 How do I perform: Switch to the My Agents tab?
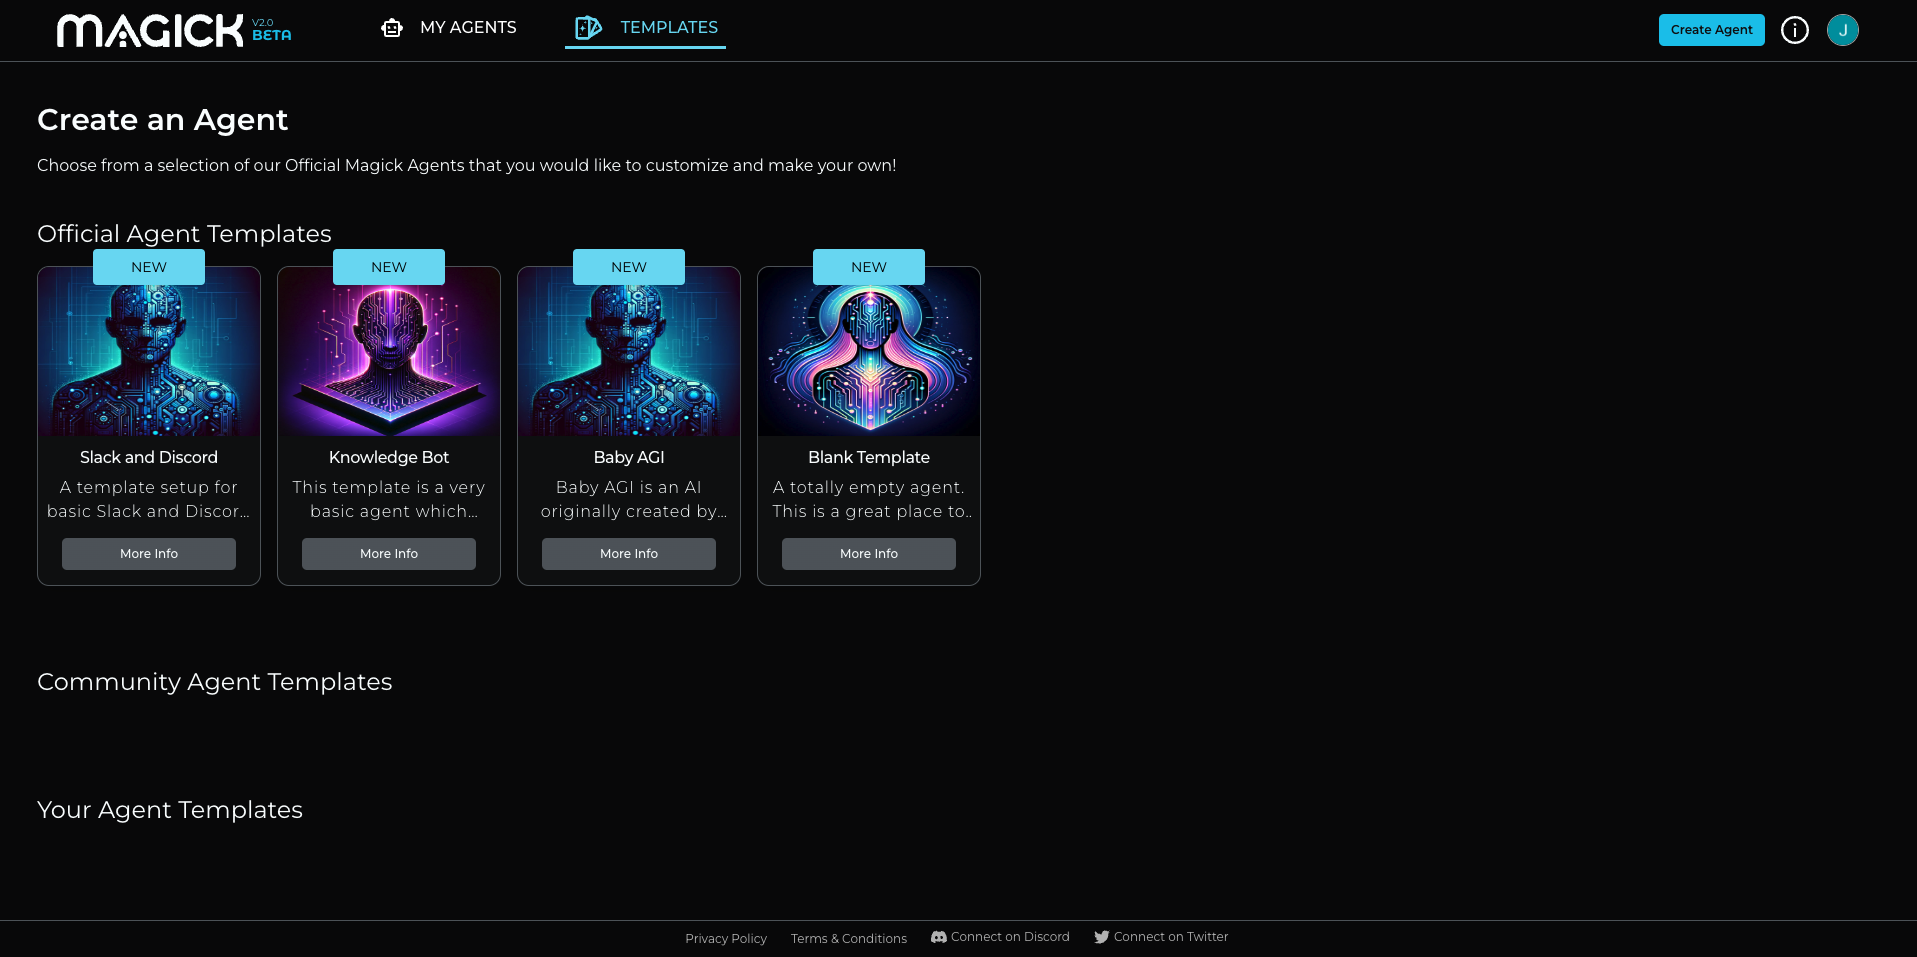[468, 28]
